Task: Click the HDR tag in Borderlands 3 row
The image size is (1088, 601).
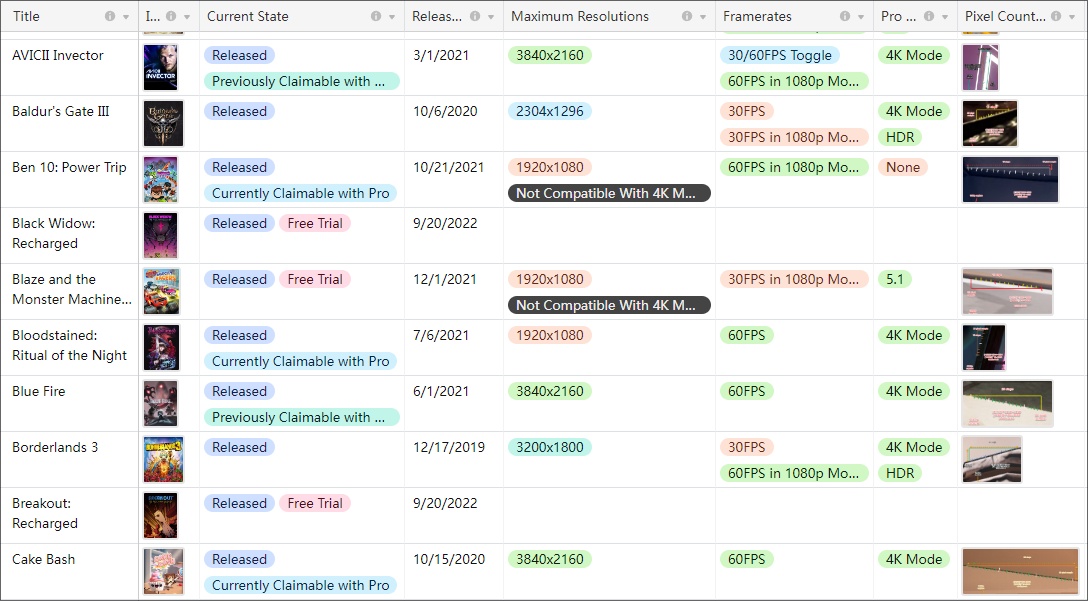Action: point(900,473)
